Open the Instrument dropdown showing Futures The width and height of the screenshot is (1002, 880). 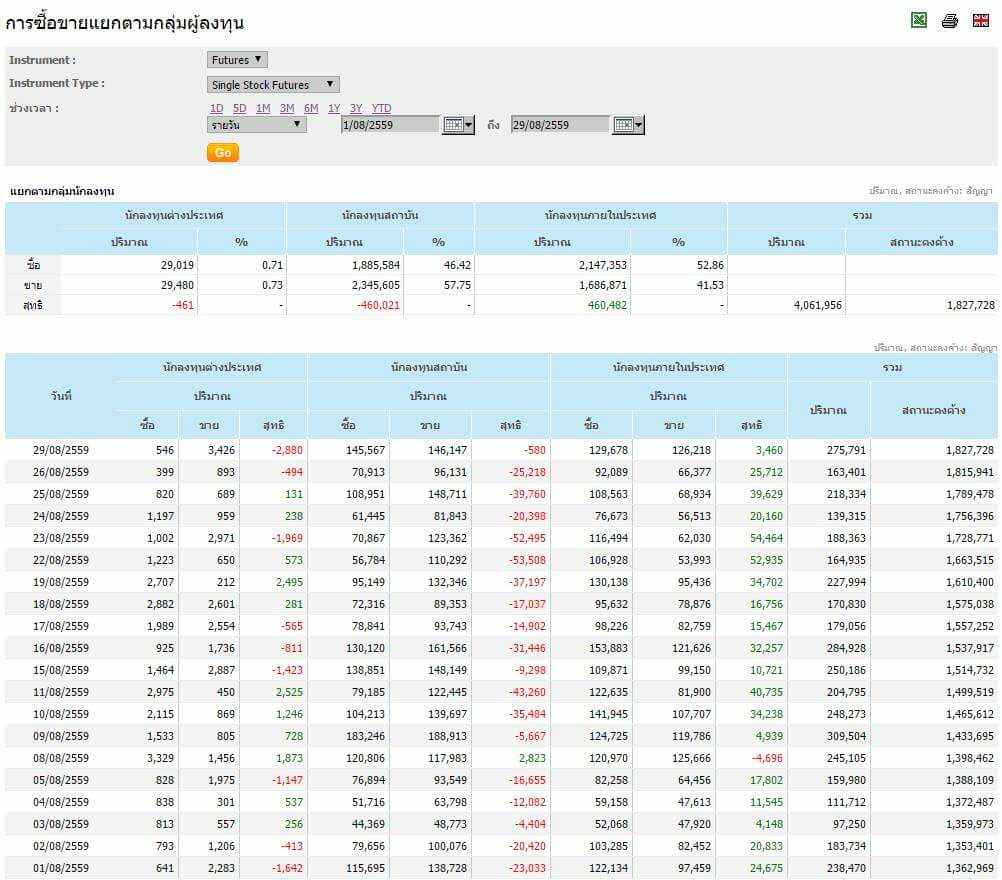[237, 60]
